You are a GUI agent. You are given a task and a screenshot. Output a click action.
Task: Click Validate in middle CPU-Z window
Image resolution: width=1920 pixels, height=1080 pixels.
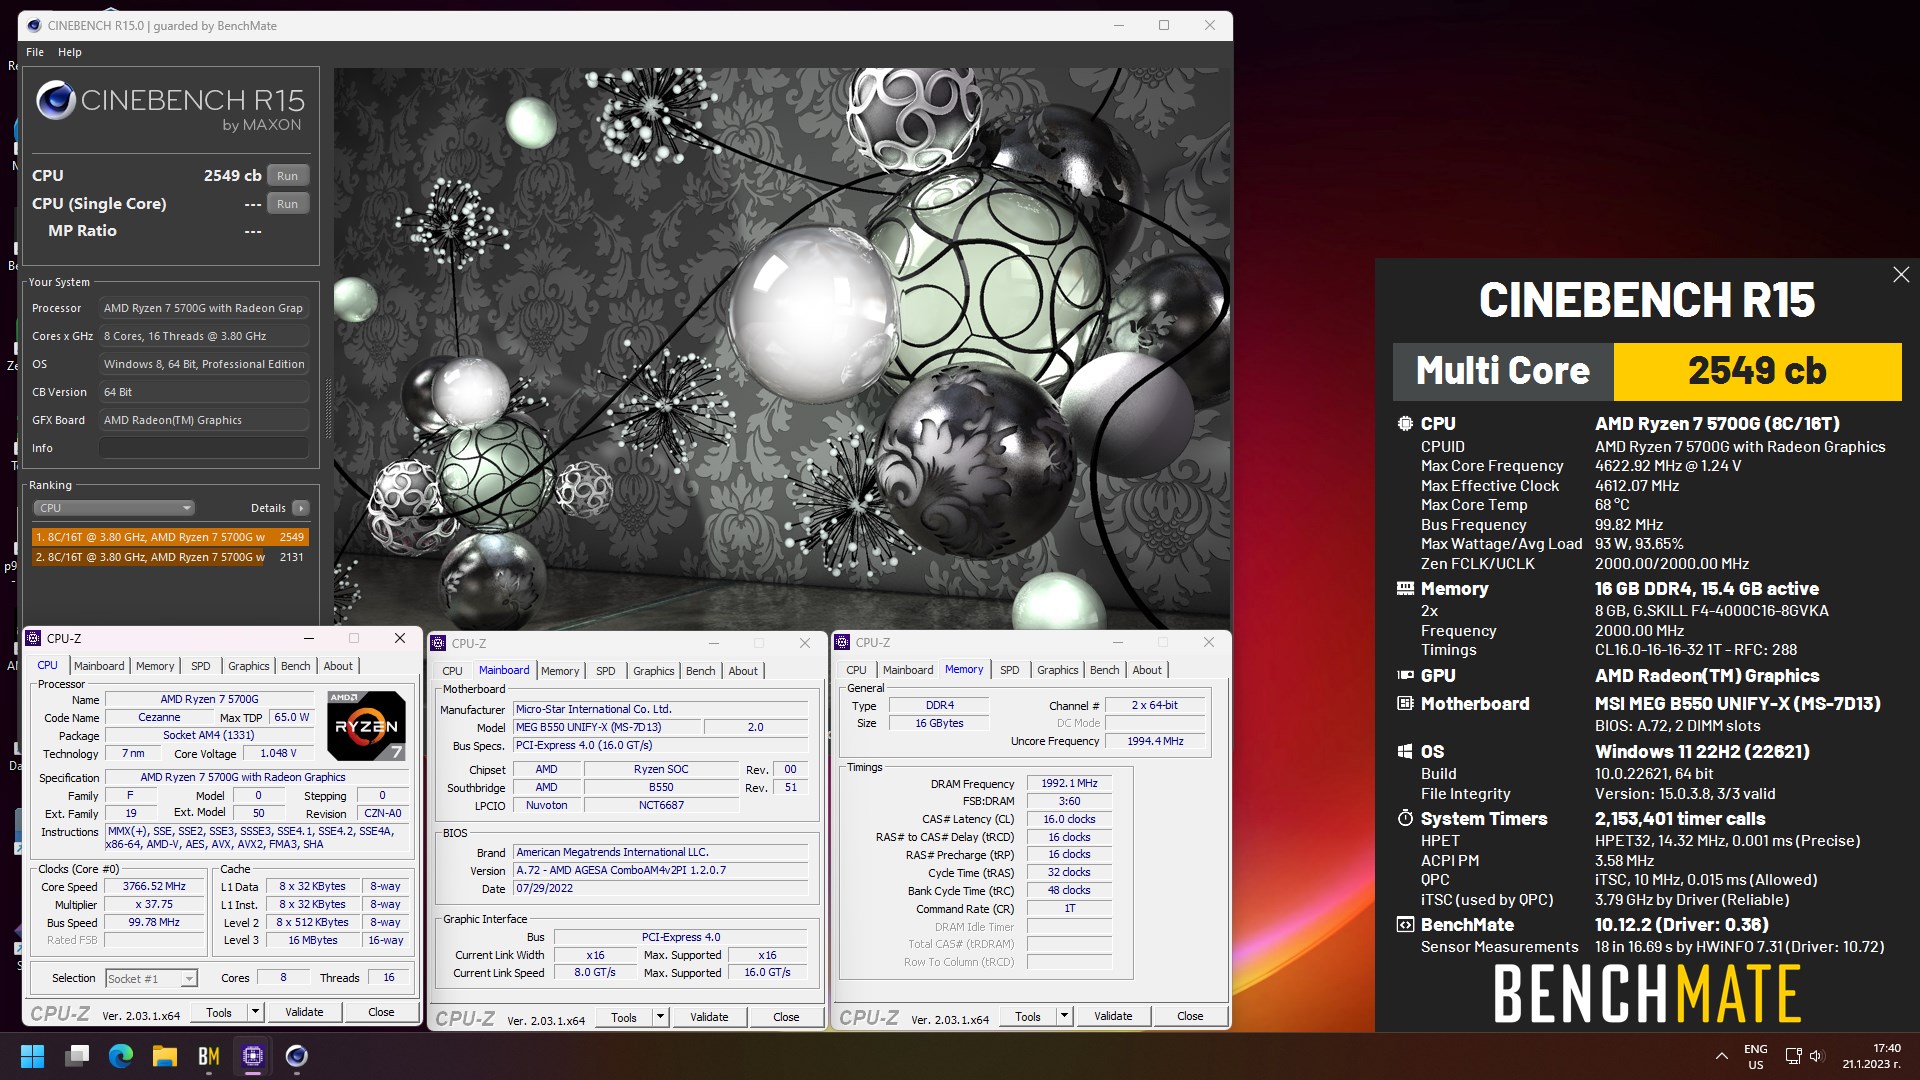[709, 1018]
